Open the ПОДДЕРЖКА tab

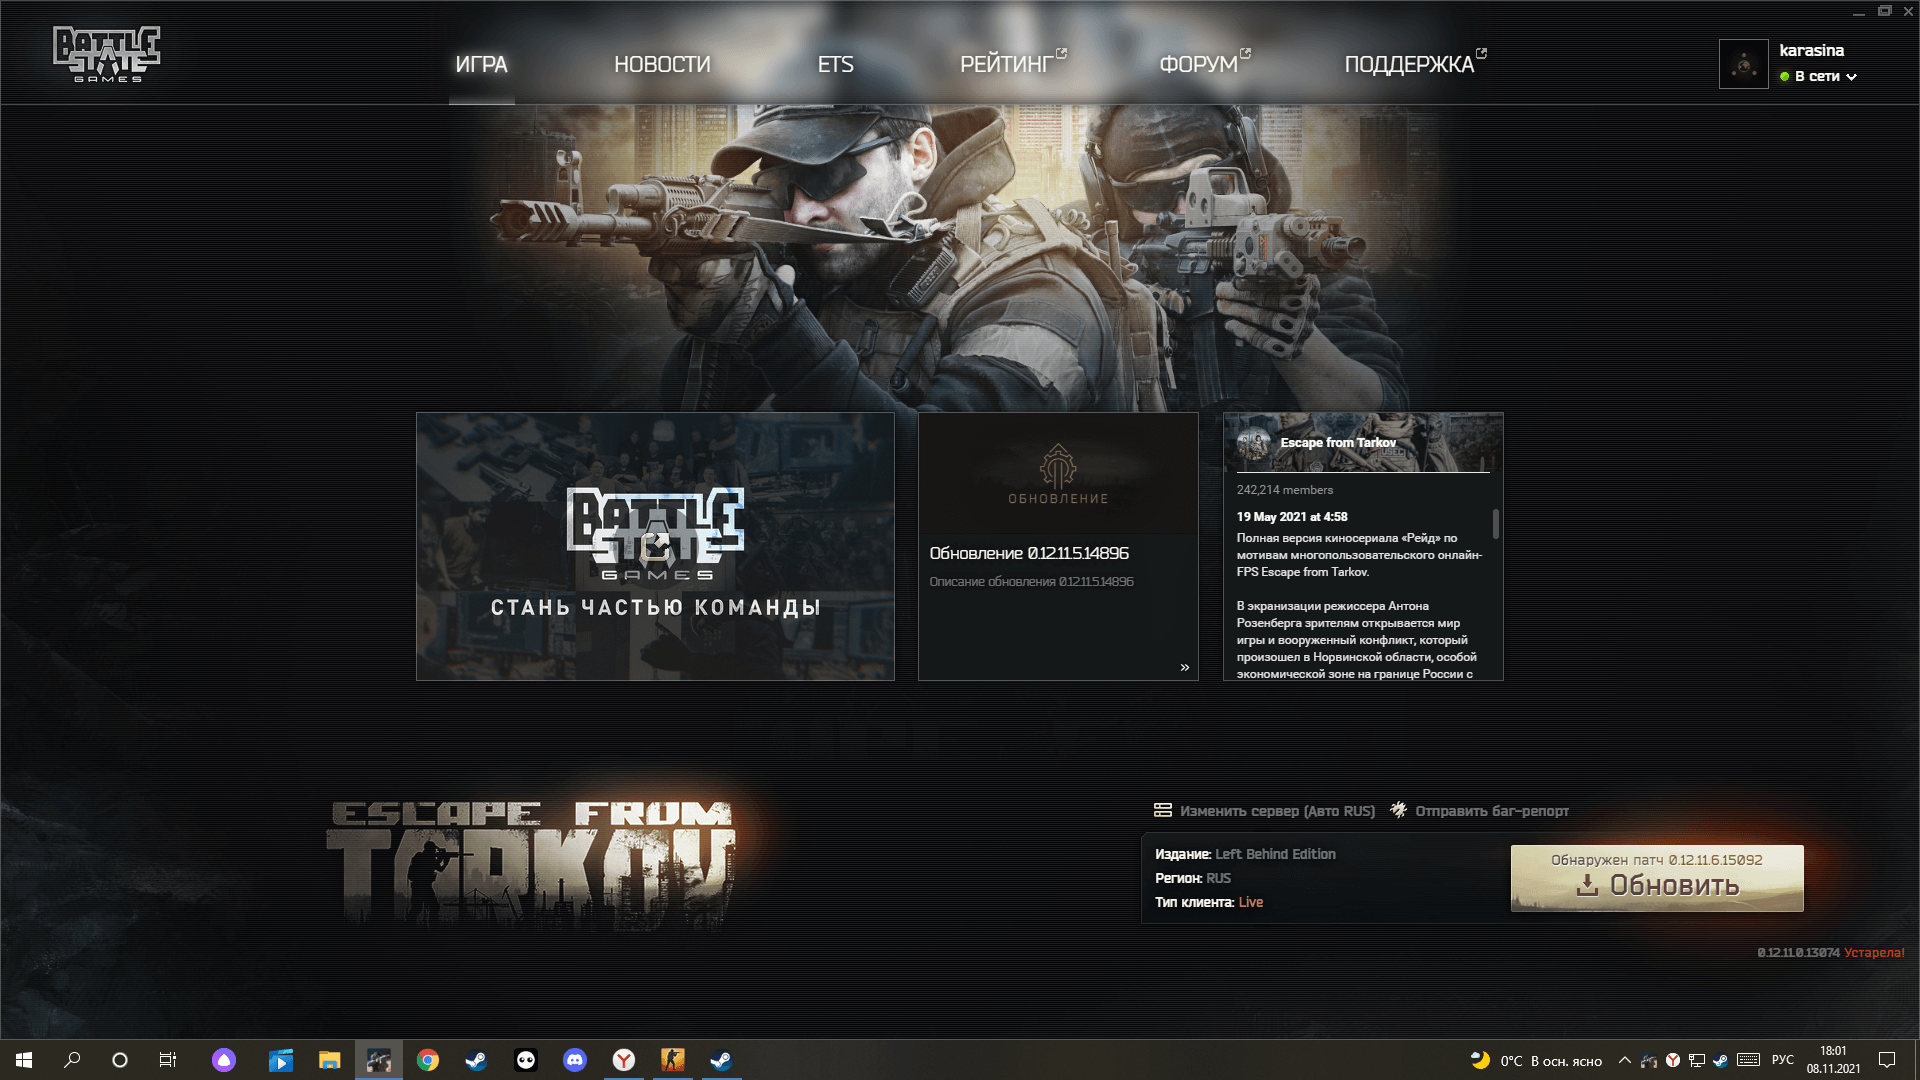coord(1414,64)
